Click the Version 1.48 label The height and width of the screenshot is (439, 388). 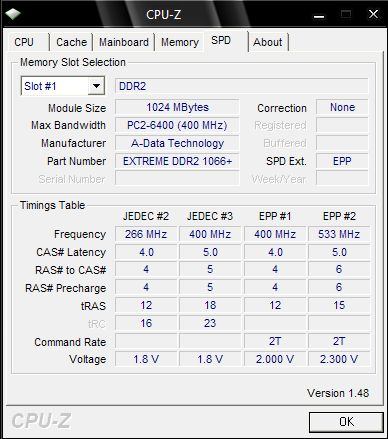click(338, 393)
